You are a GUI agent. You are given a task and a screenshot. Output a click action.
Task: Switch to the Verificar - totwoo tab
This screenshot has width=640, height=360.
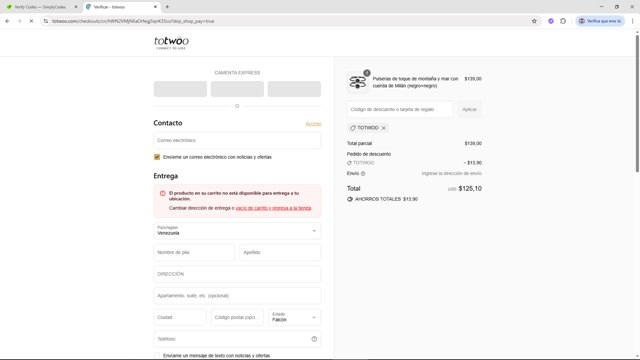tap(121, 7)
